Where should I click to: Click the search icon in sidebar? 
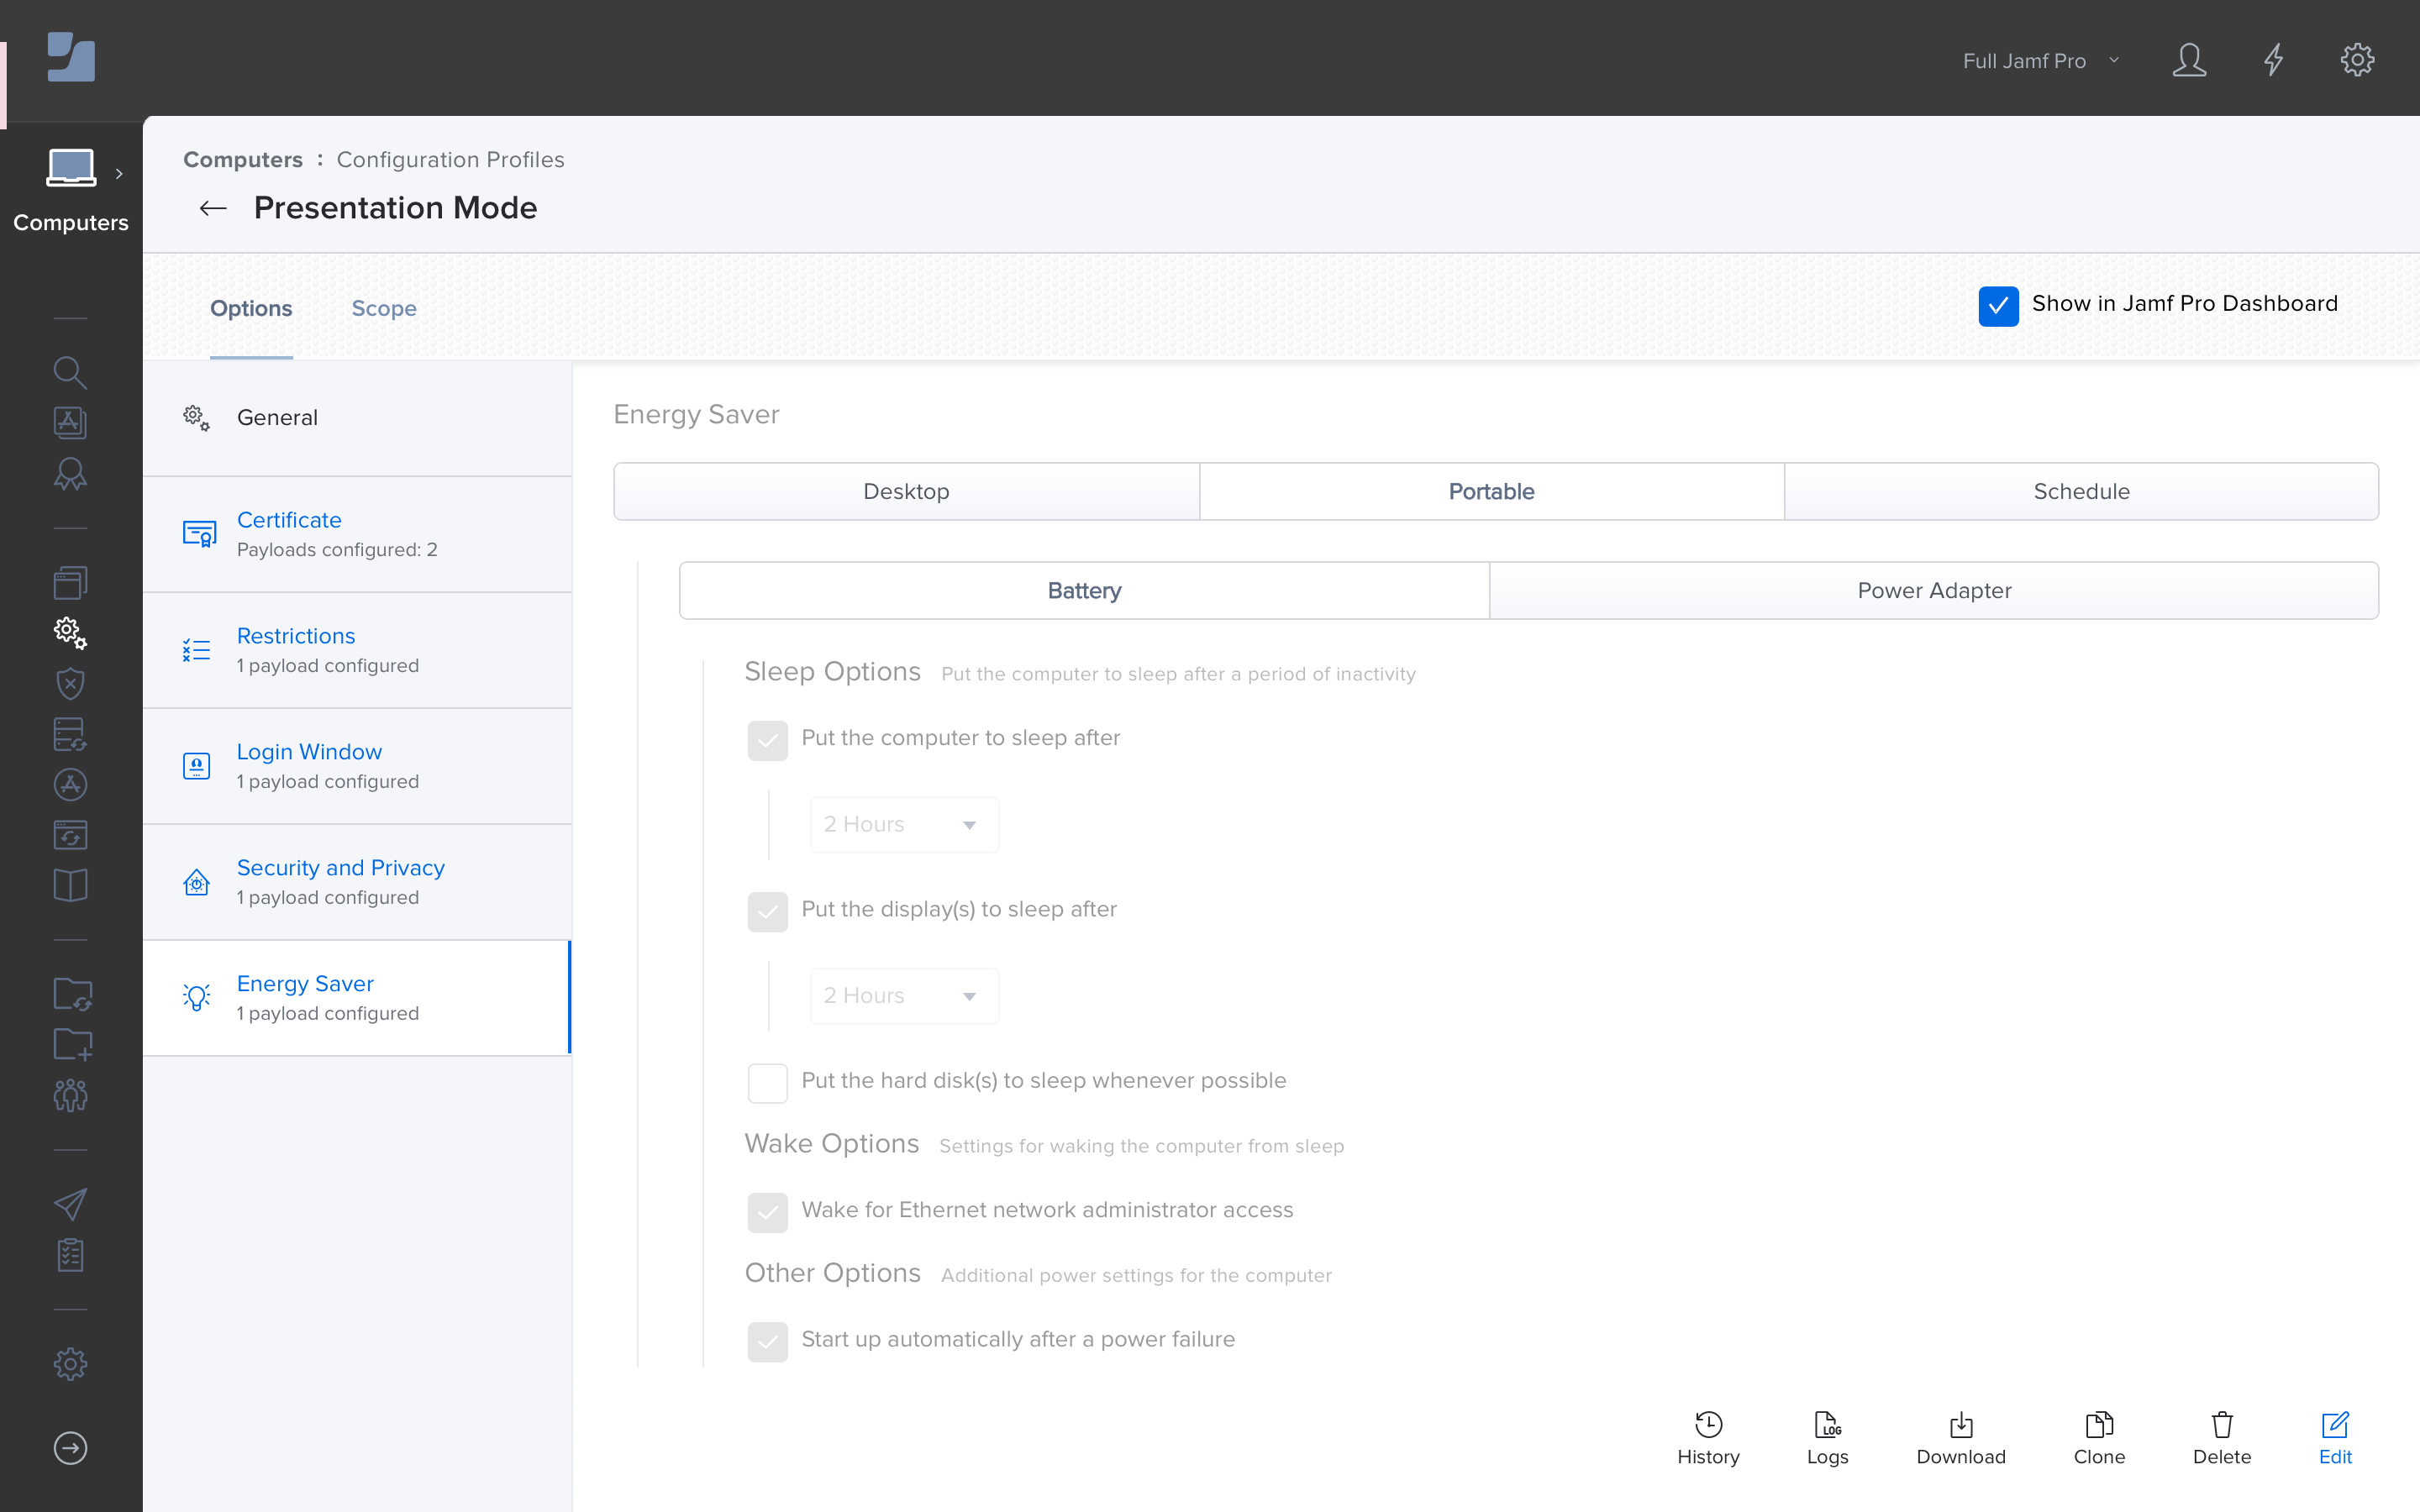pyautogui.click(x=70, y=371)
